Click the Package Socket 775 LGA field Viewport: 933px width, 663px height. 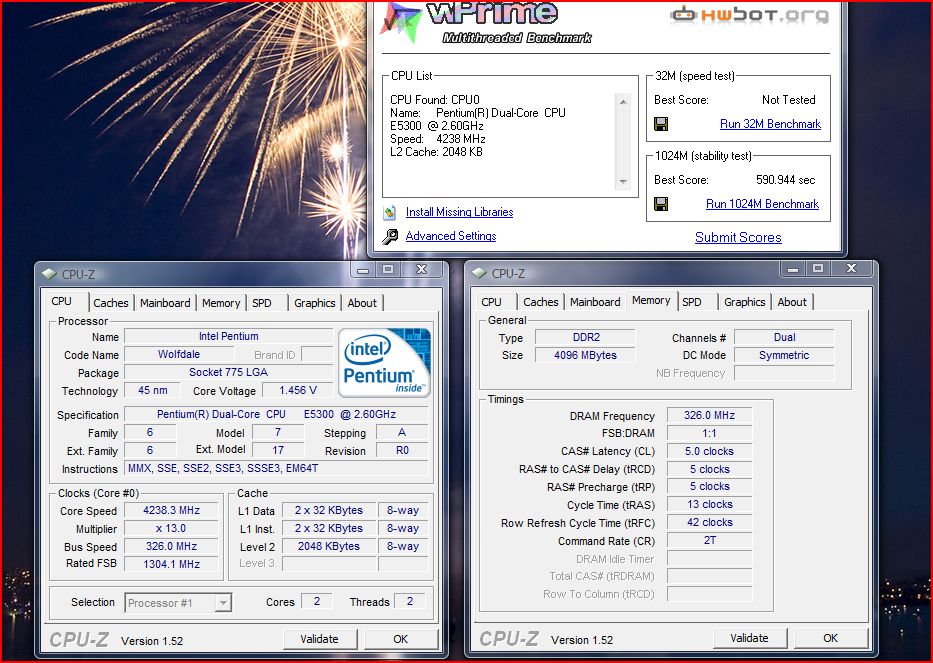[x=228, y=373]
